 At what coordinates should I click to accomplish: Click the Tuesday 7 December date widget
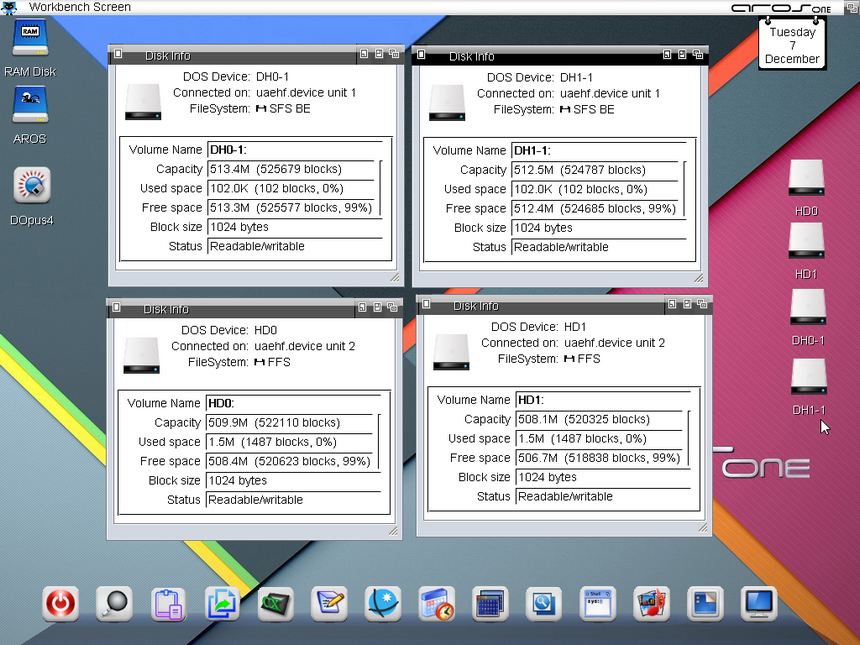click(792, 46)
